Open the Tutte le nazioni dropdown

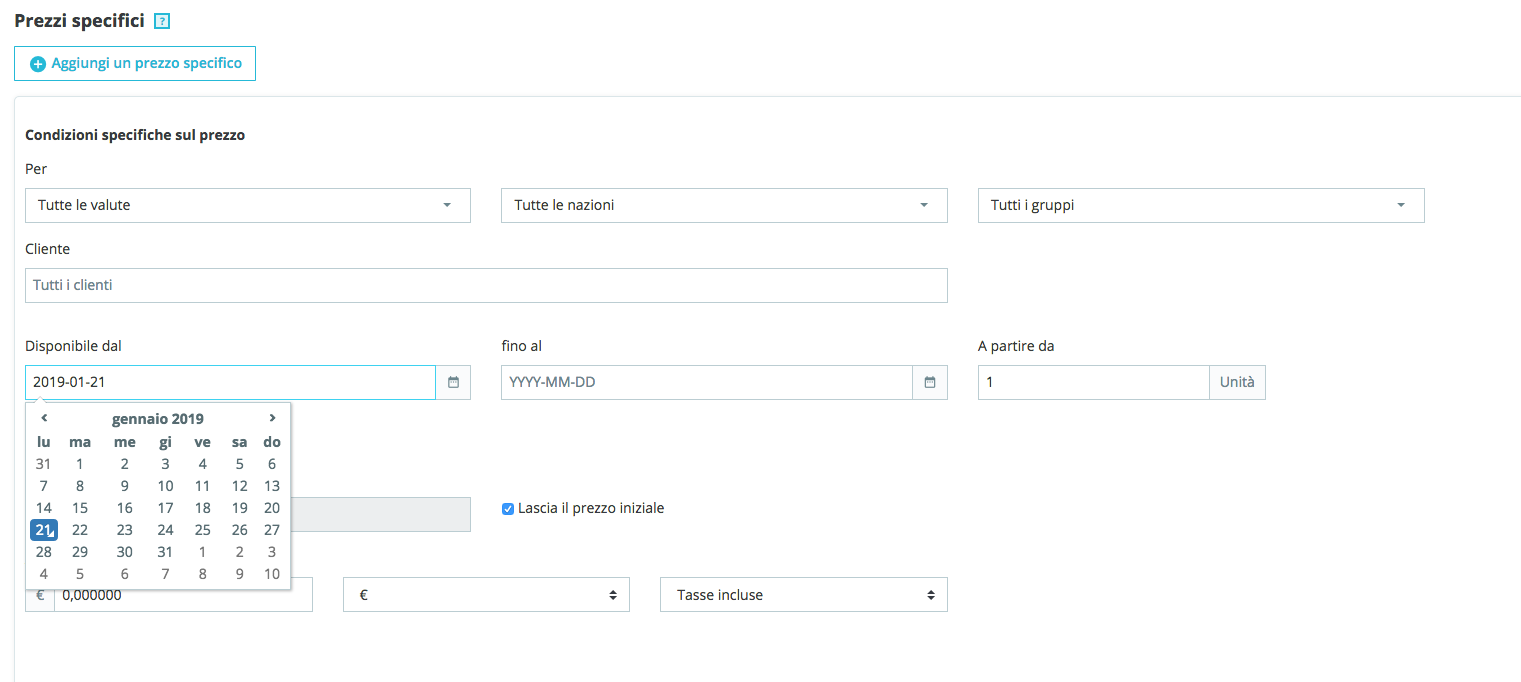tap(723, 205)
